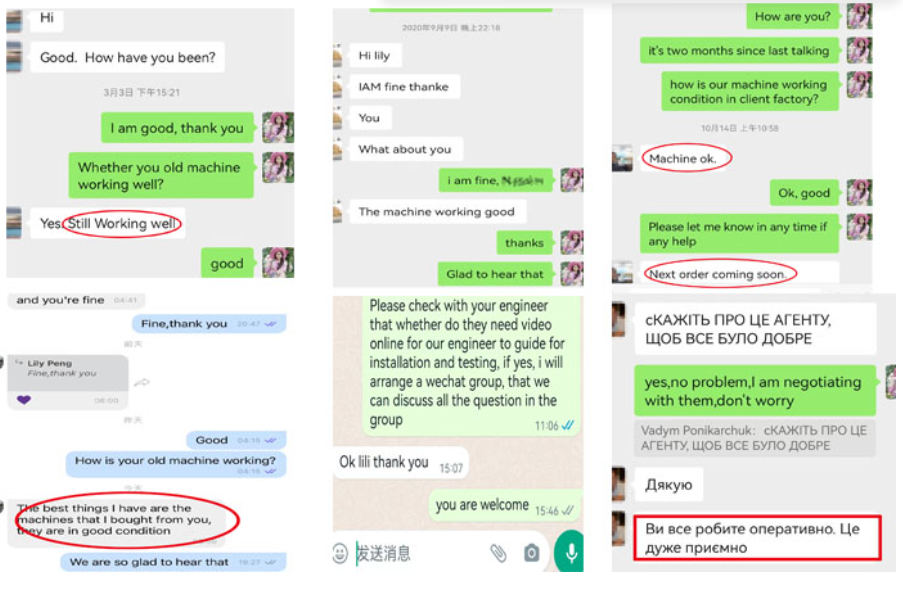Click the paperclip attachment icon

click(498, 553)
